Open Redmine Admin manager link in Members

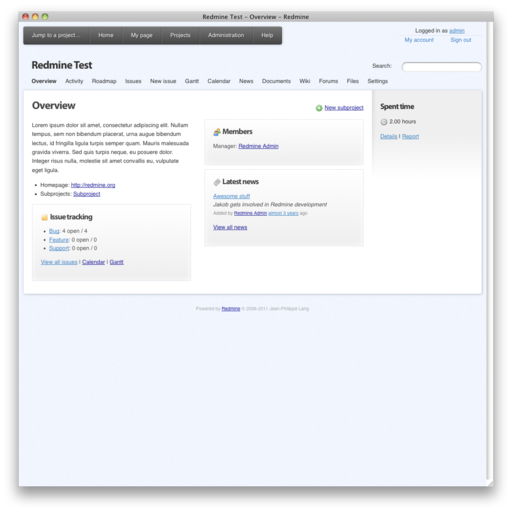[258, 146]
